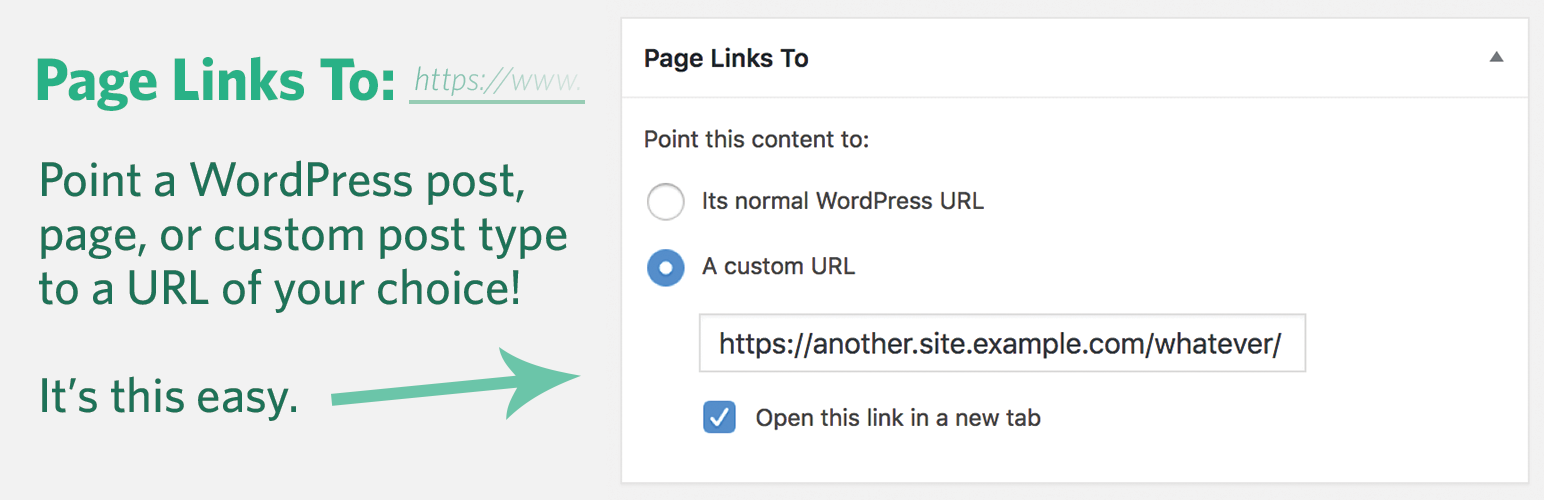Image resolution: width=1544 pixels, height=500 pixels.
Task: Click the "It's this easy." text
Action: point(168,396)
